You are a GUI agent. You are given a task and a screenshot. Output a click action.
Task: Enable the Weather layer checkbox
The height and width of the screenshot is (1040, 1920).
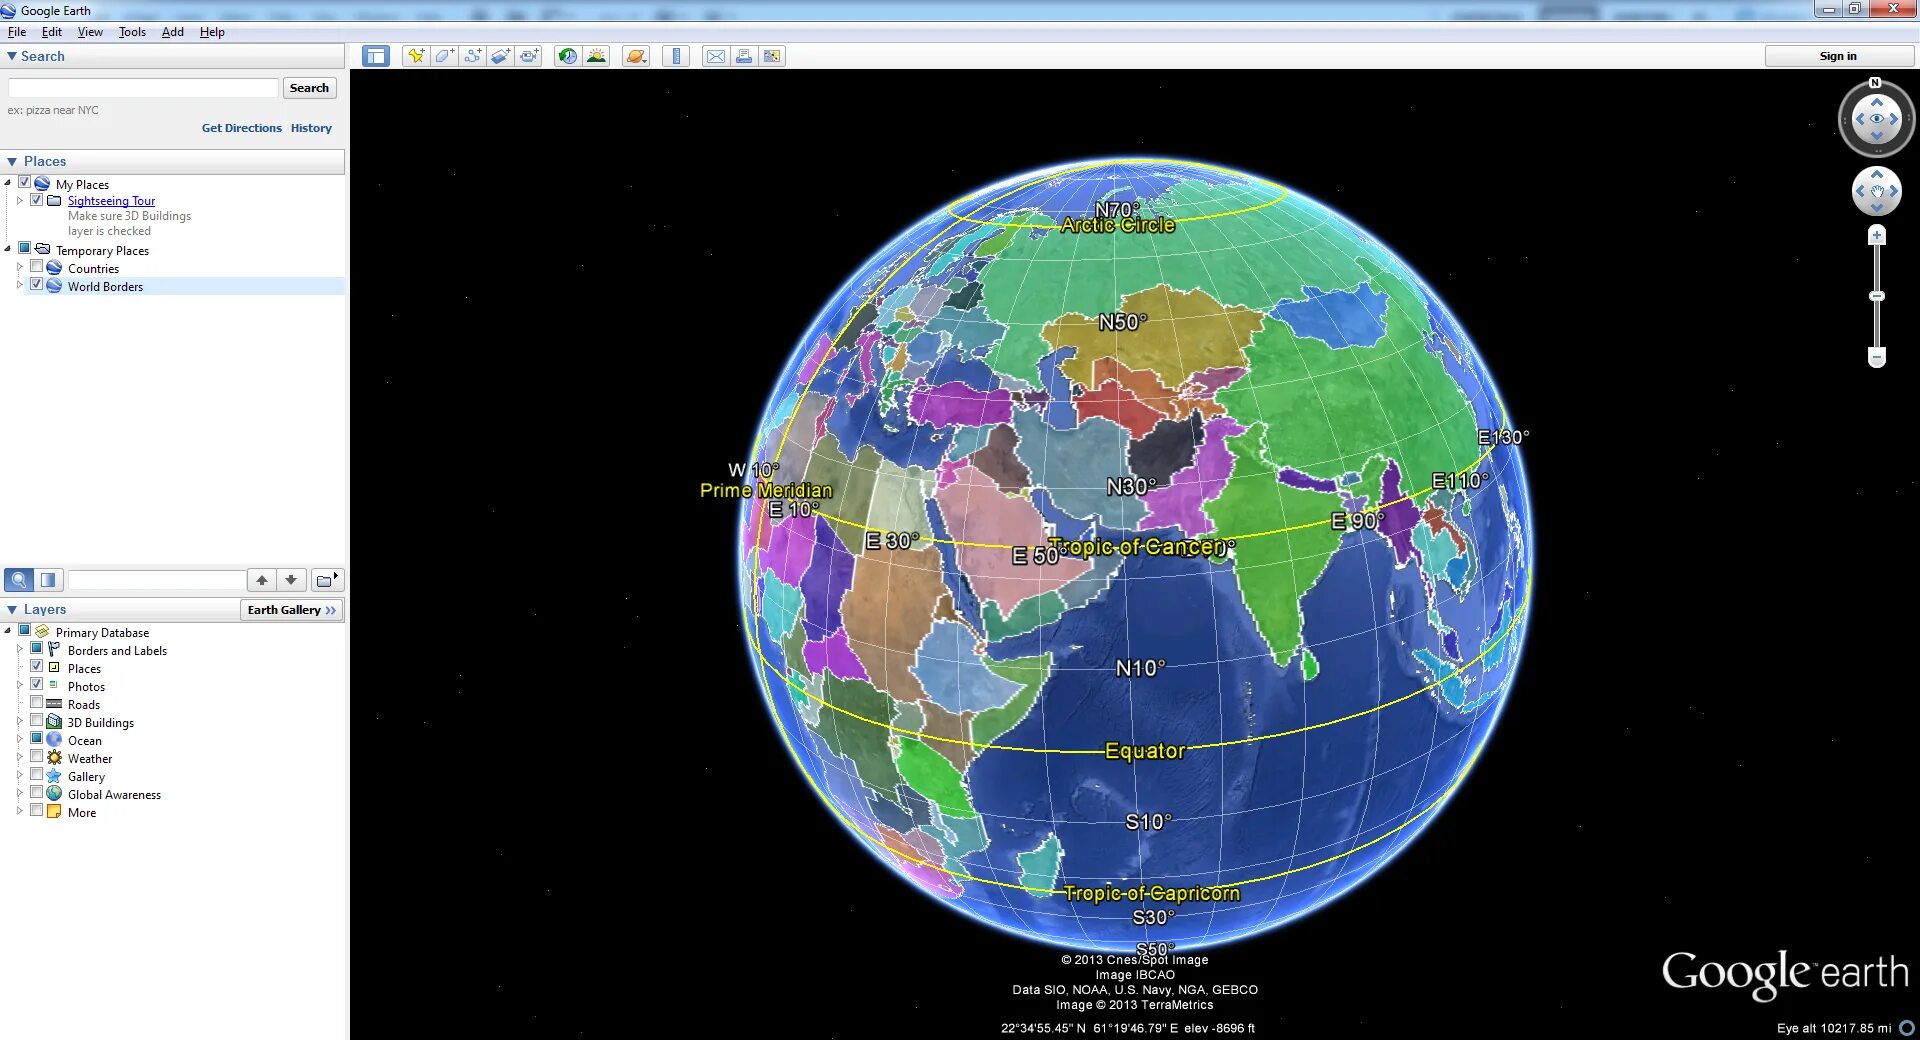point(37,757)
